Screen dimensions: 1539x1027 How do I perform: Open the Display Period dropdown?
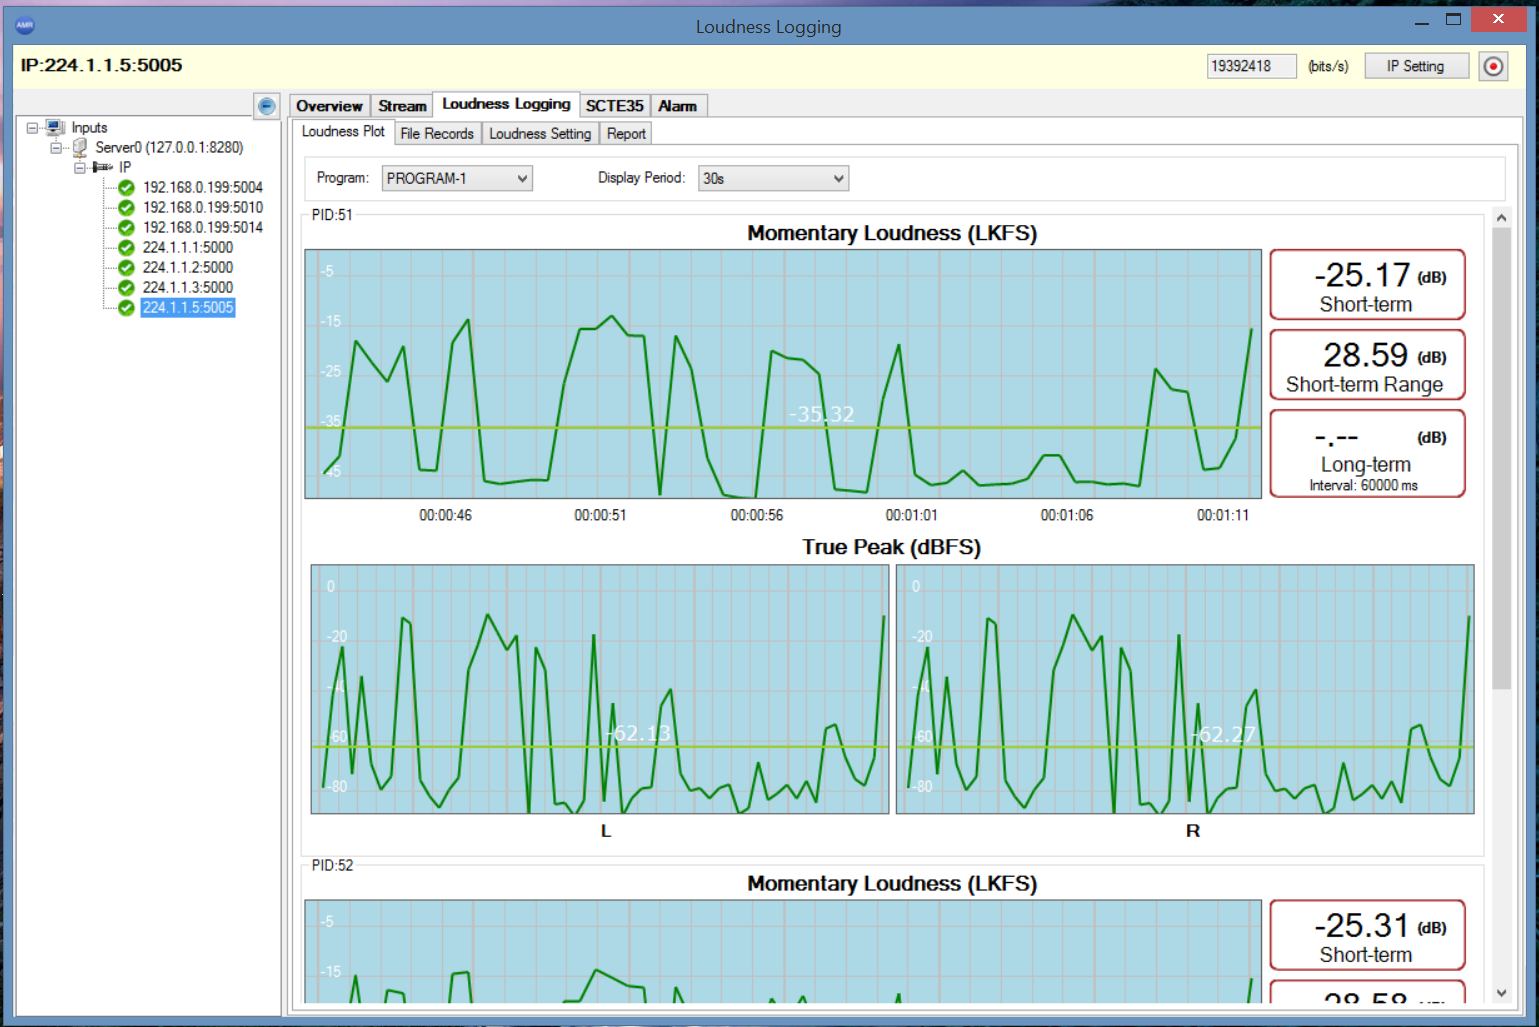773,178
